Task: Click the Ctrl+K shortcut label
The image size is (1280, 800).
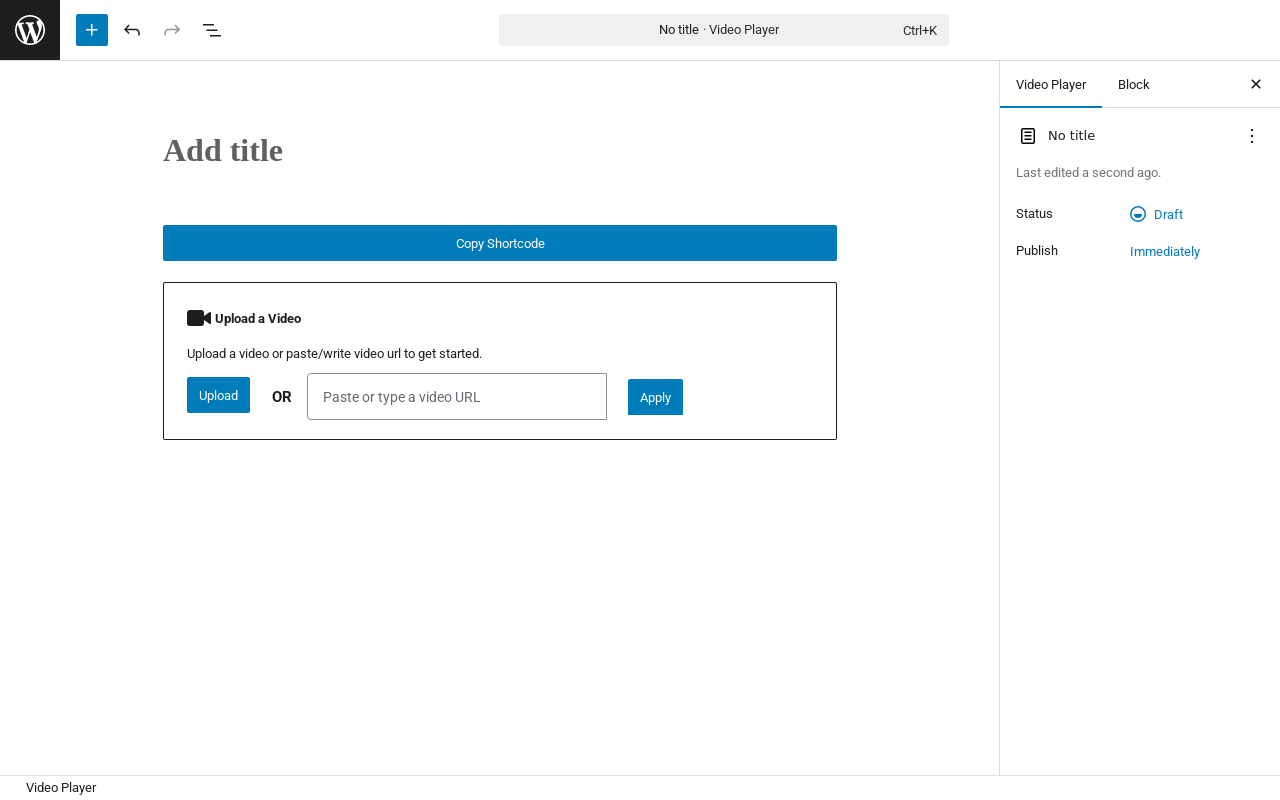Action: pyautogui.click(x=920, y=31)
